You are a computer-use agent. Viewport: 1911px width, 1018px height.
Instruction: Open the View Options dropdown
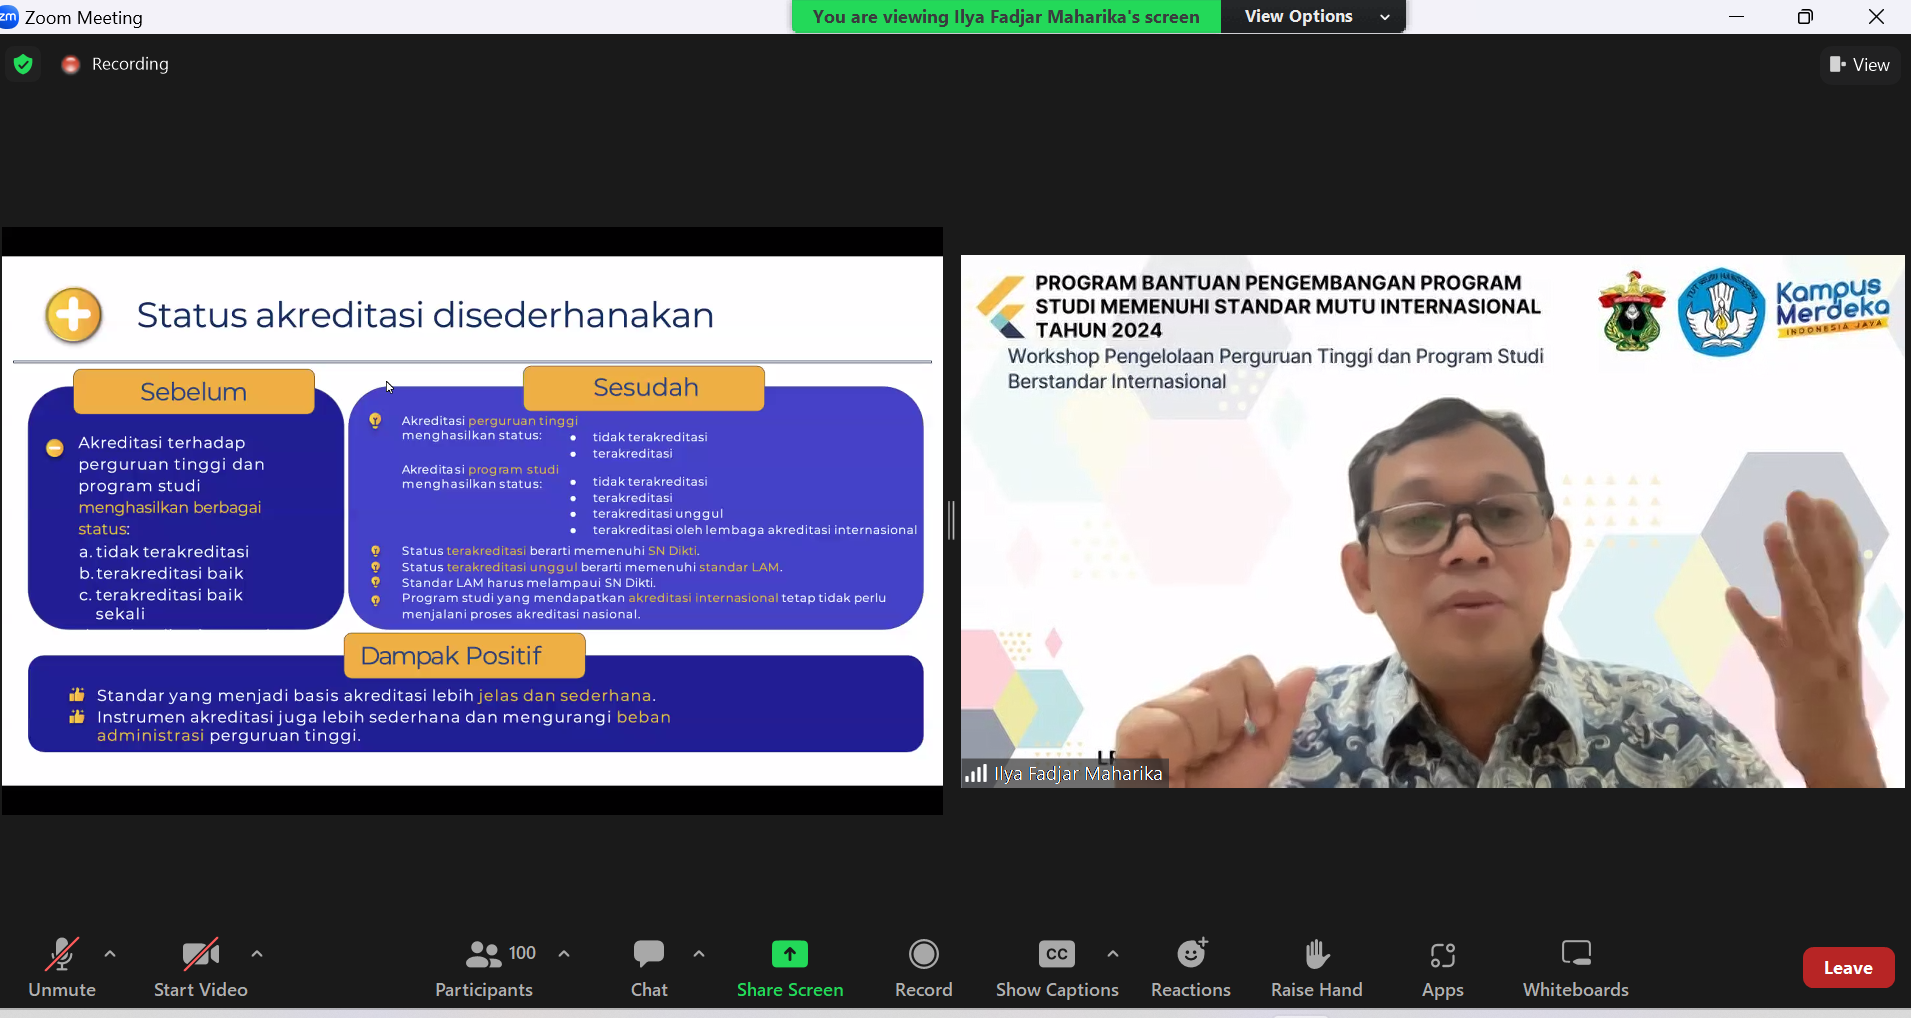(x=1313, y=16)
